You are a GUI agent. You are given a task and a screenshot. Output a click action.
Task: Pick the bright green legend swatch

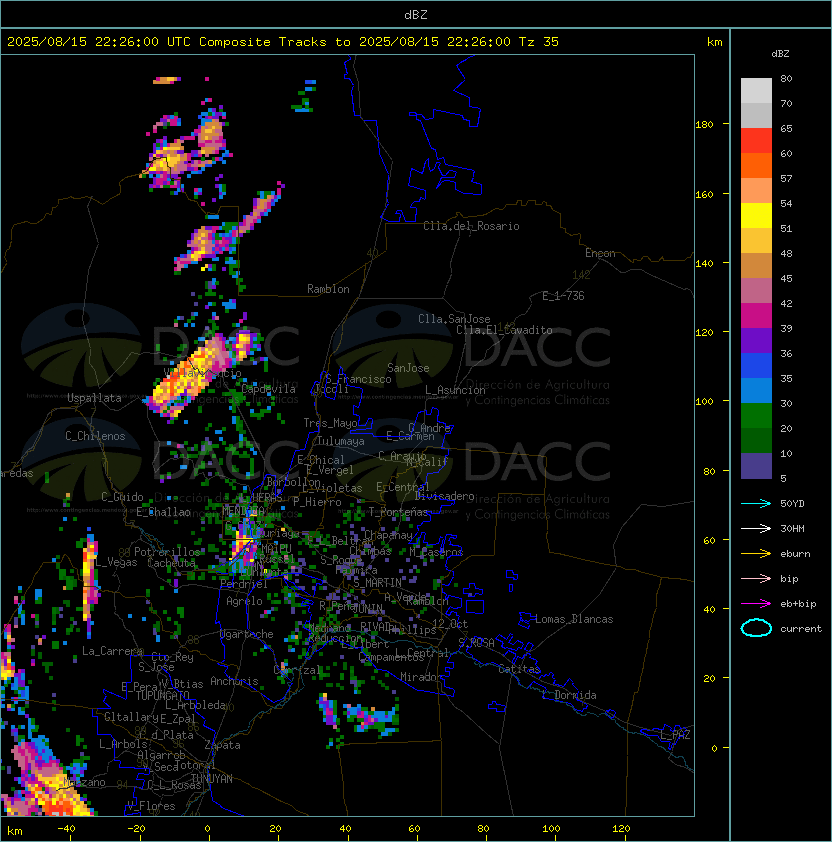pyautogui.click(x=756, y=416)
